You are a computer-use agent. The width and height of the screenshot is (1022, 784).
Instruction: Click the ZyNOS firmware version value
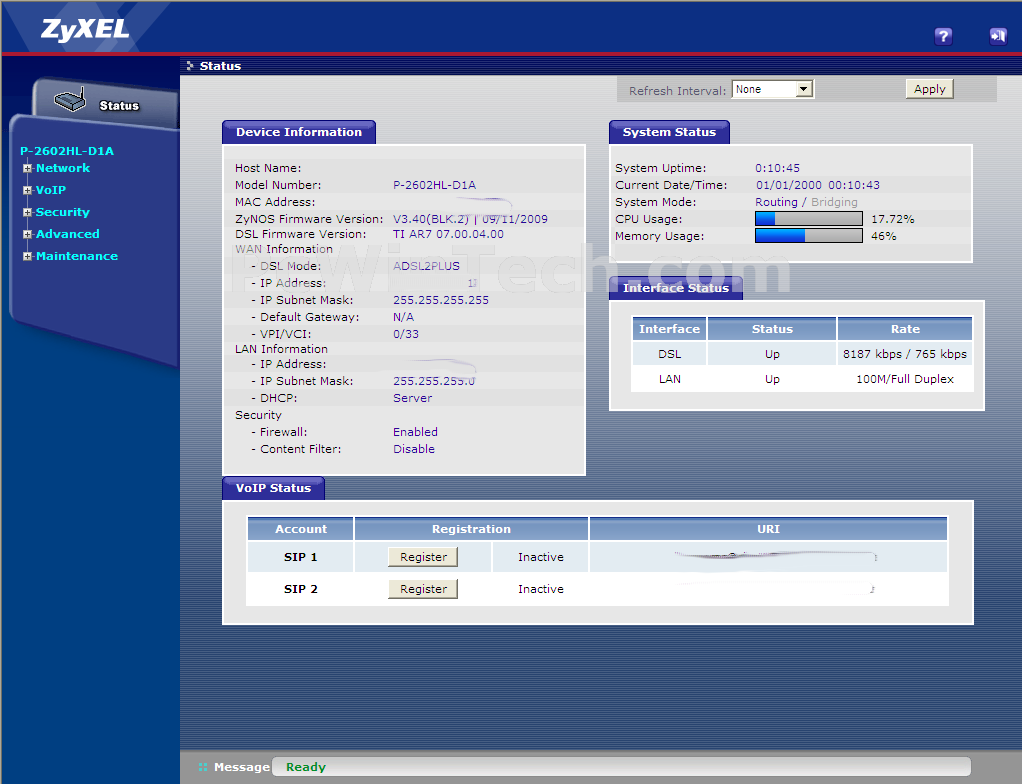click(470, 219)
